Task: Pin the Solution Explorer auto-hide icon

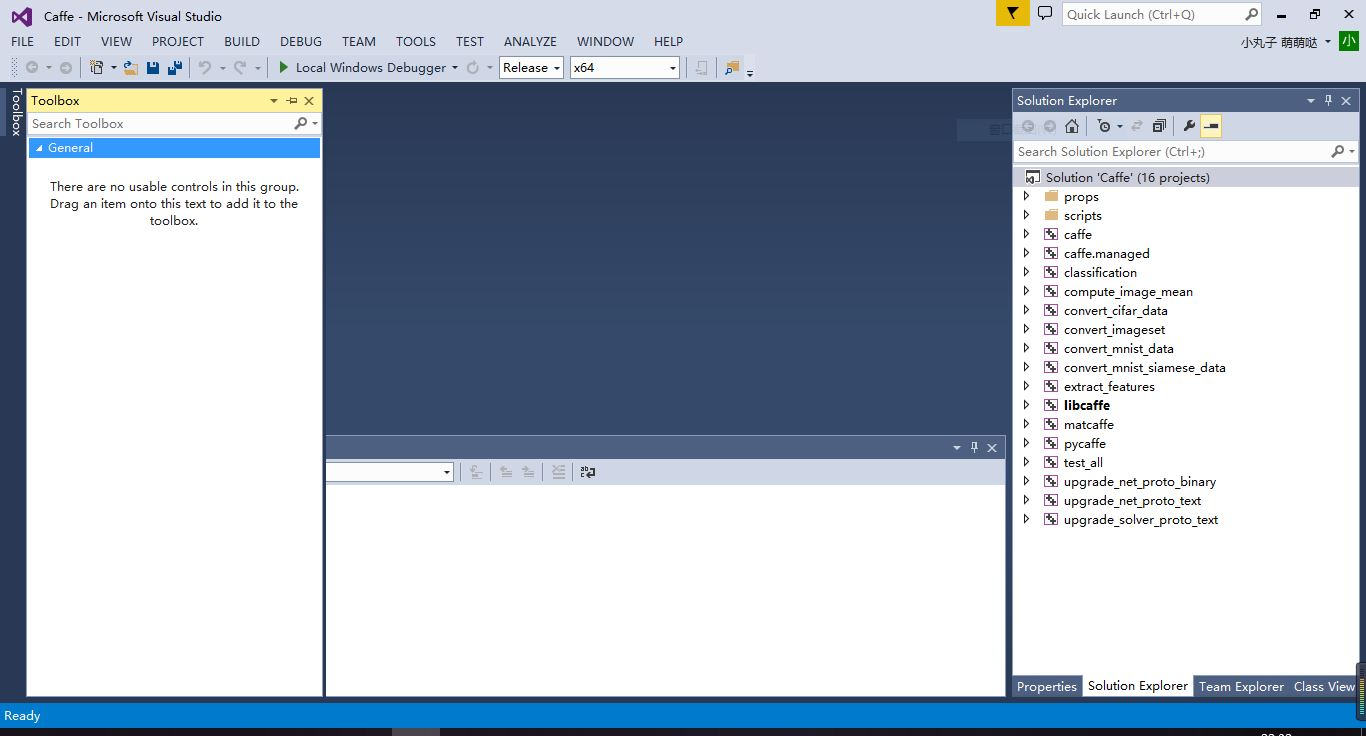Action: point(1329,100)
